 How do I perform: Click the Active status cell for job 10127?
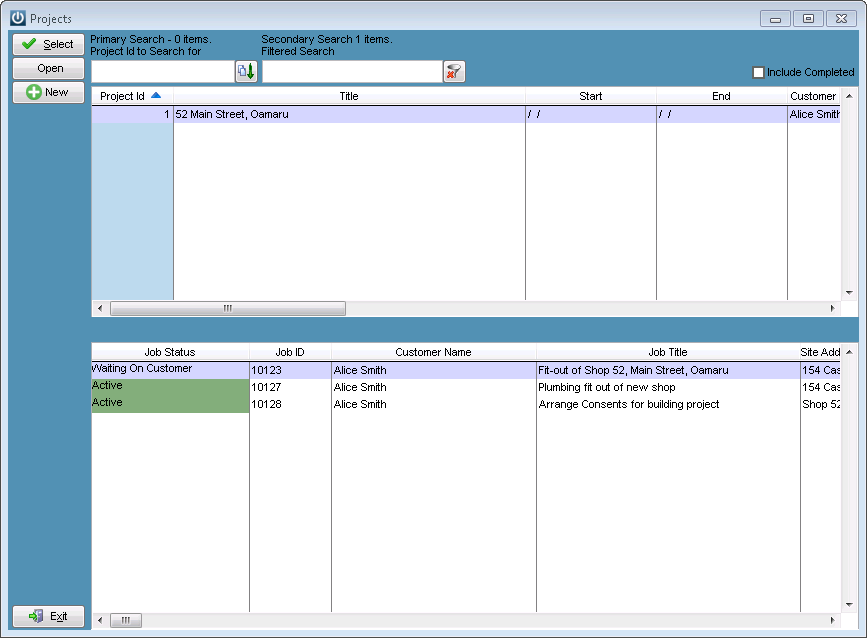(170, 387)
